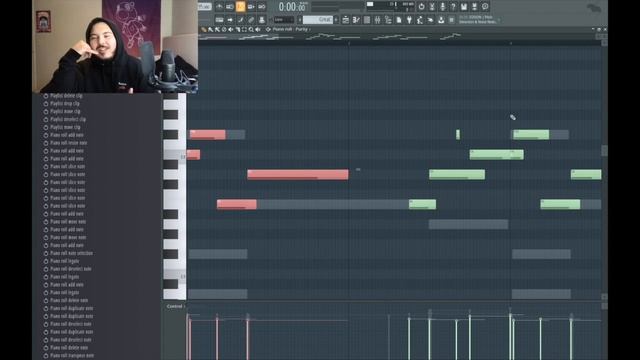Toggle wait for input before recording
Viewport: 640px width, 360px height.
point(230,7)
